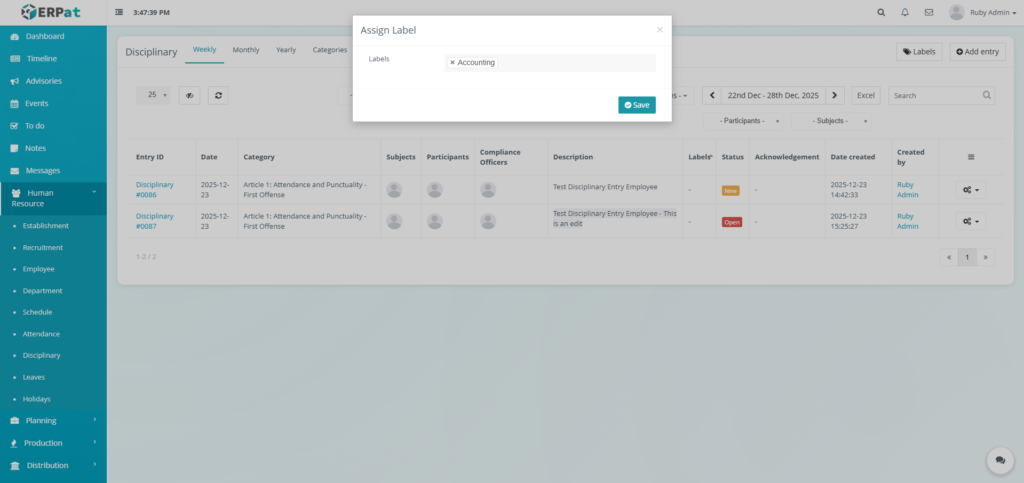The width and height of the screenshot is (1024, 483).
Task: Open the notifications bell
Action: (905, 12)
